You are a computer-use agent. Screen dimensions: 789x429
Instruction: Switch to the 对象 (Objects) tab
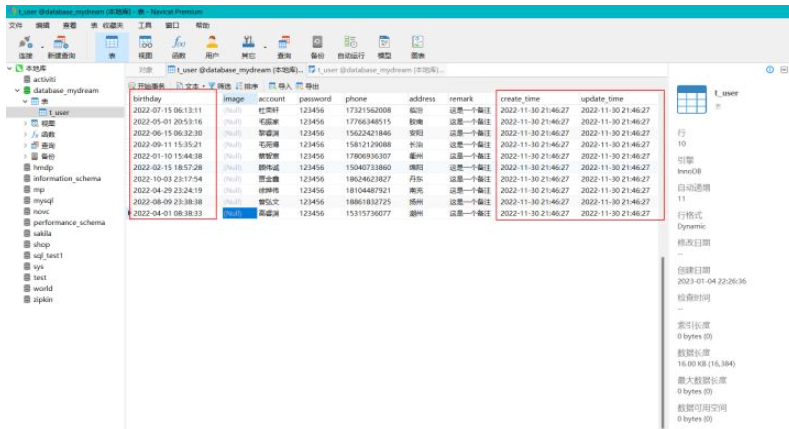point(146,69)
